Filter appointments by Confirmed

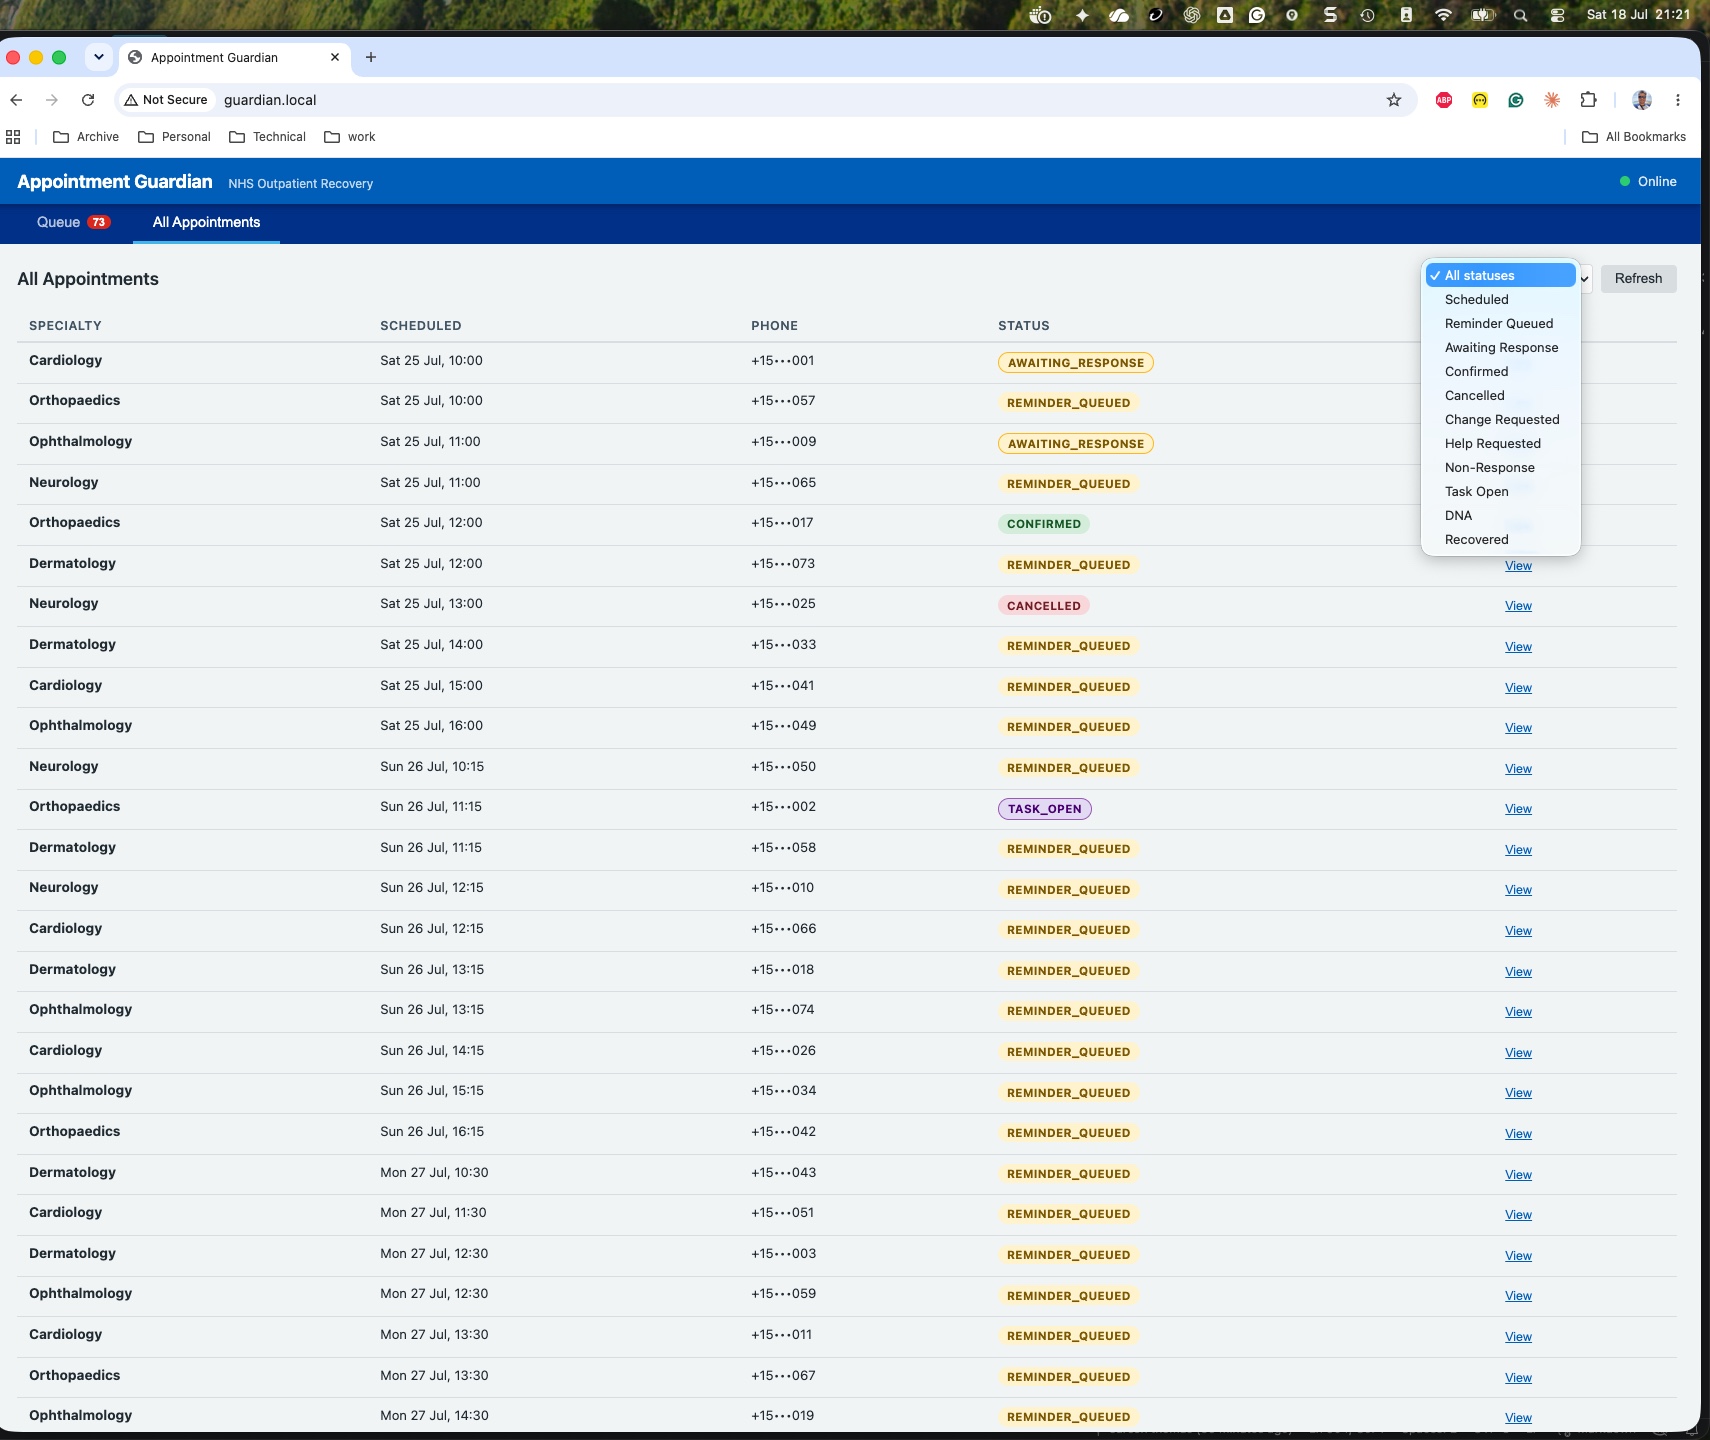(x=1501, y=371)
